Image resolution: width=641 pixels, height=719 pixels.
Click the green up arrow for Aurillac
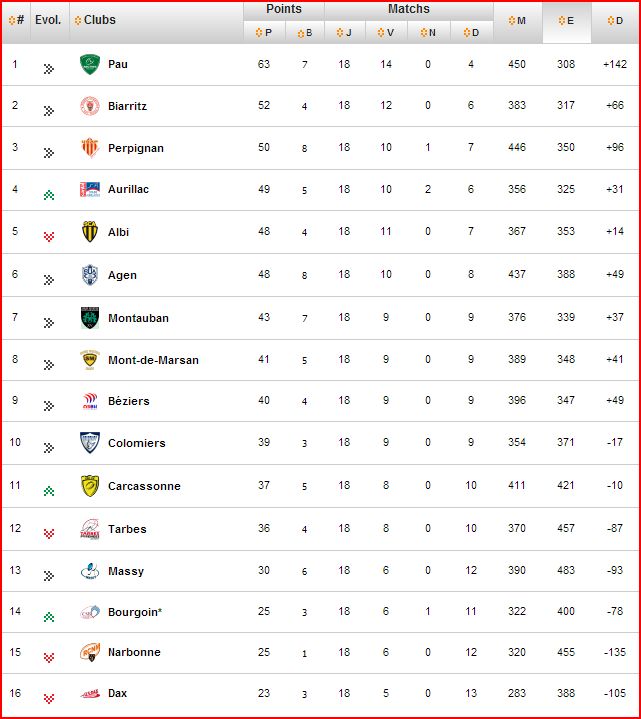tap(49, 195)
